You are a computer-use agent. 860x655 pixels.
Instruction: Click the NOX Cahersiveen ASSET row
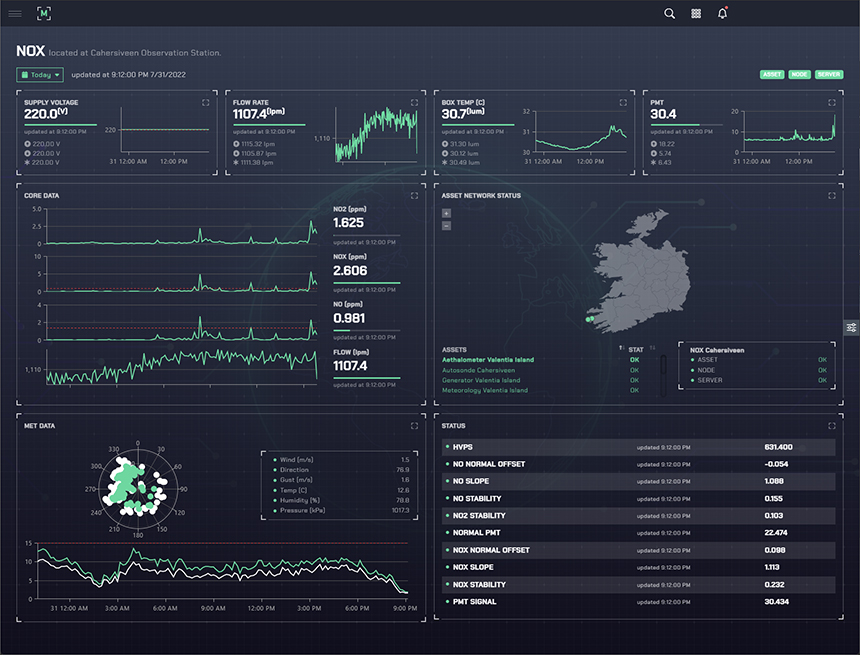click(x=759, y=360)
